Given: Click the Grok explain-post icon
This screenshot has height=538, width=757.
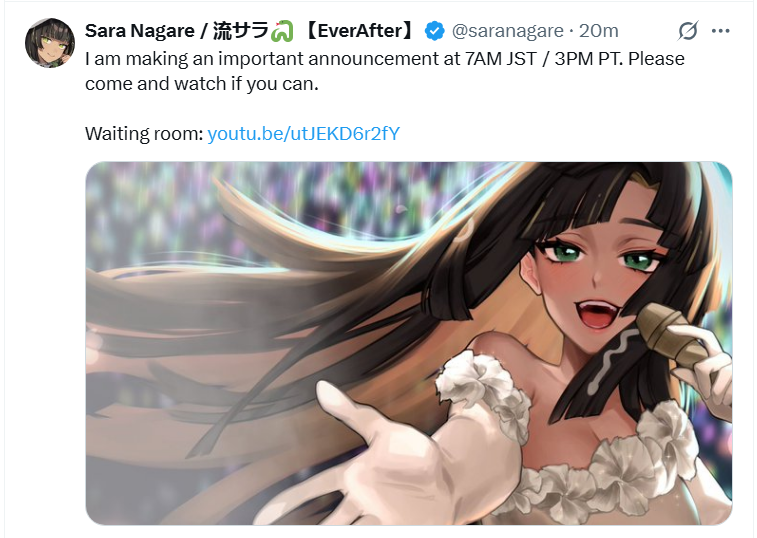Looking at the screenshot, I should [687, 31].
